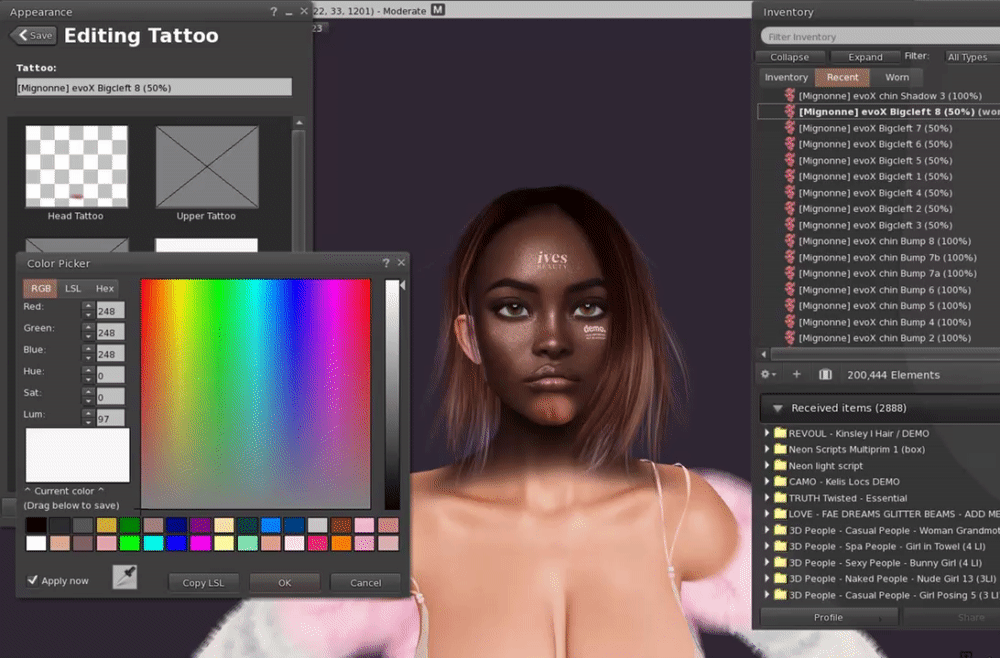The height and width of the screenshot is (658, 1000).
Task: Click the Expand button in Inventory
Action: point(865,57)
